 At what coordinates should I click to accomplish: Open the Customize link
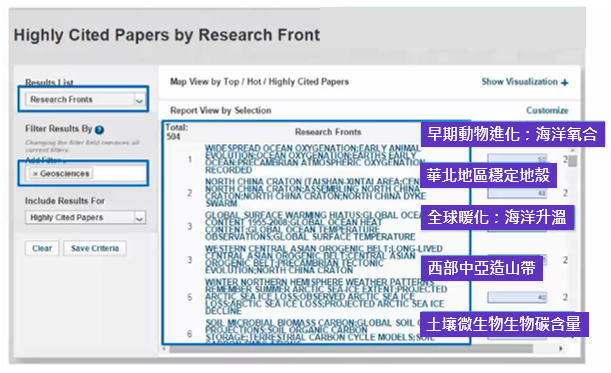click(x=547, y=110)
